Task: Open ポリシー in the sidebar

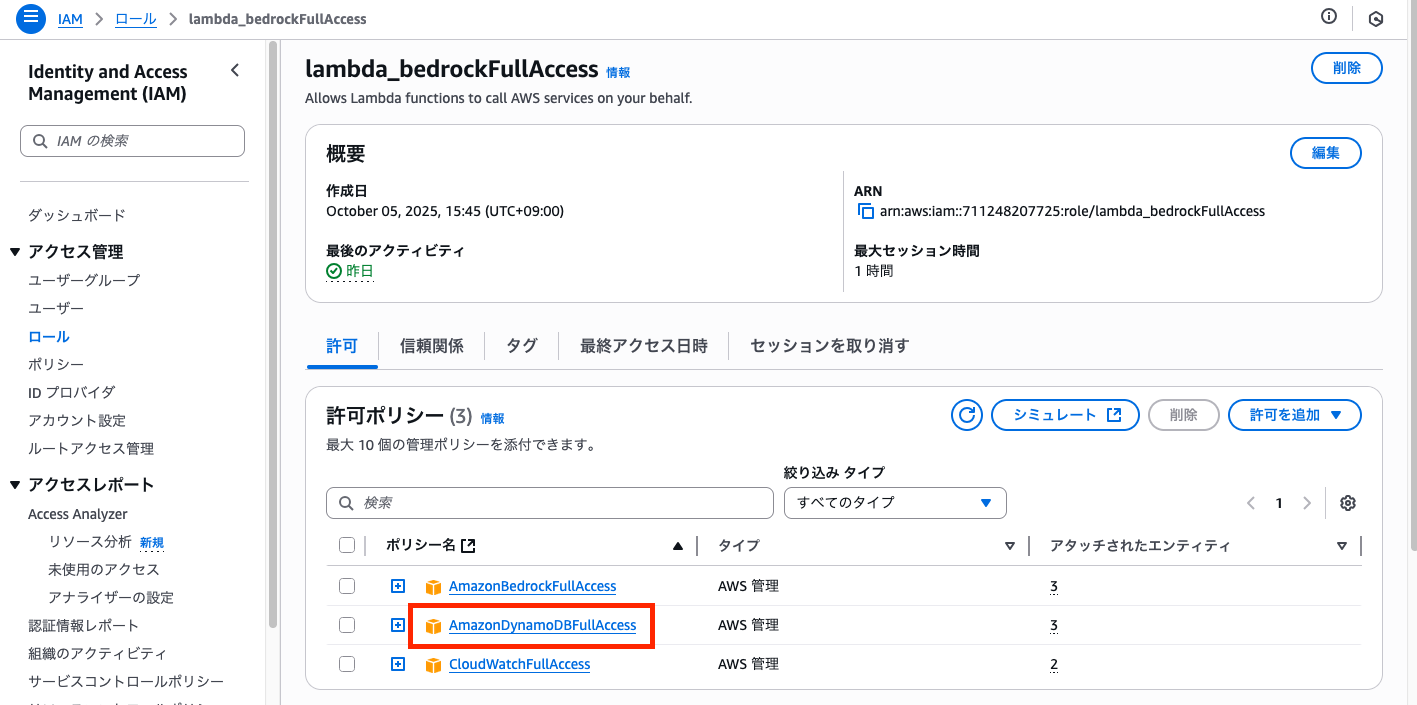Action: [56, 364]
